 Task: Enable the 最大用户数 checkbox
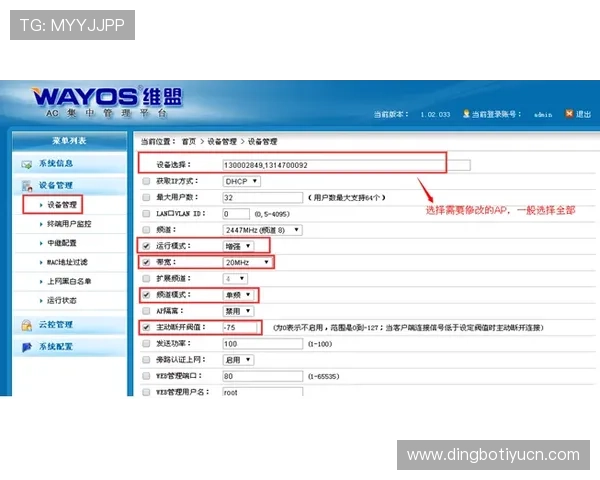click(146, 197)
